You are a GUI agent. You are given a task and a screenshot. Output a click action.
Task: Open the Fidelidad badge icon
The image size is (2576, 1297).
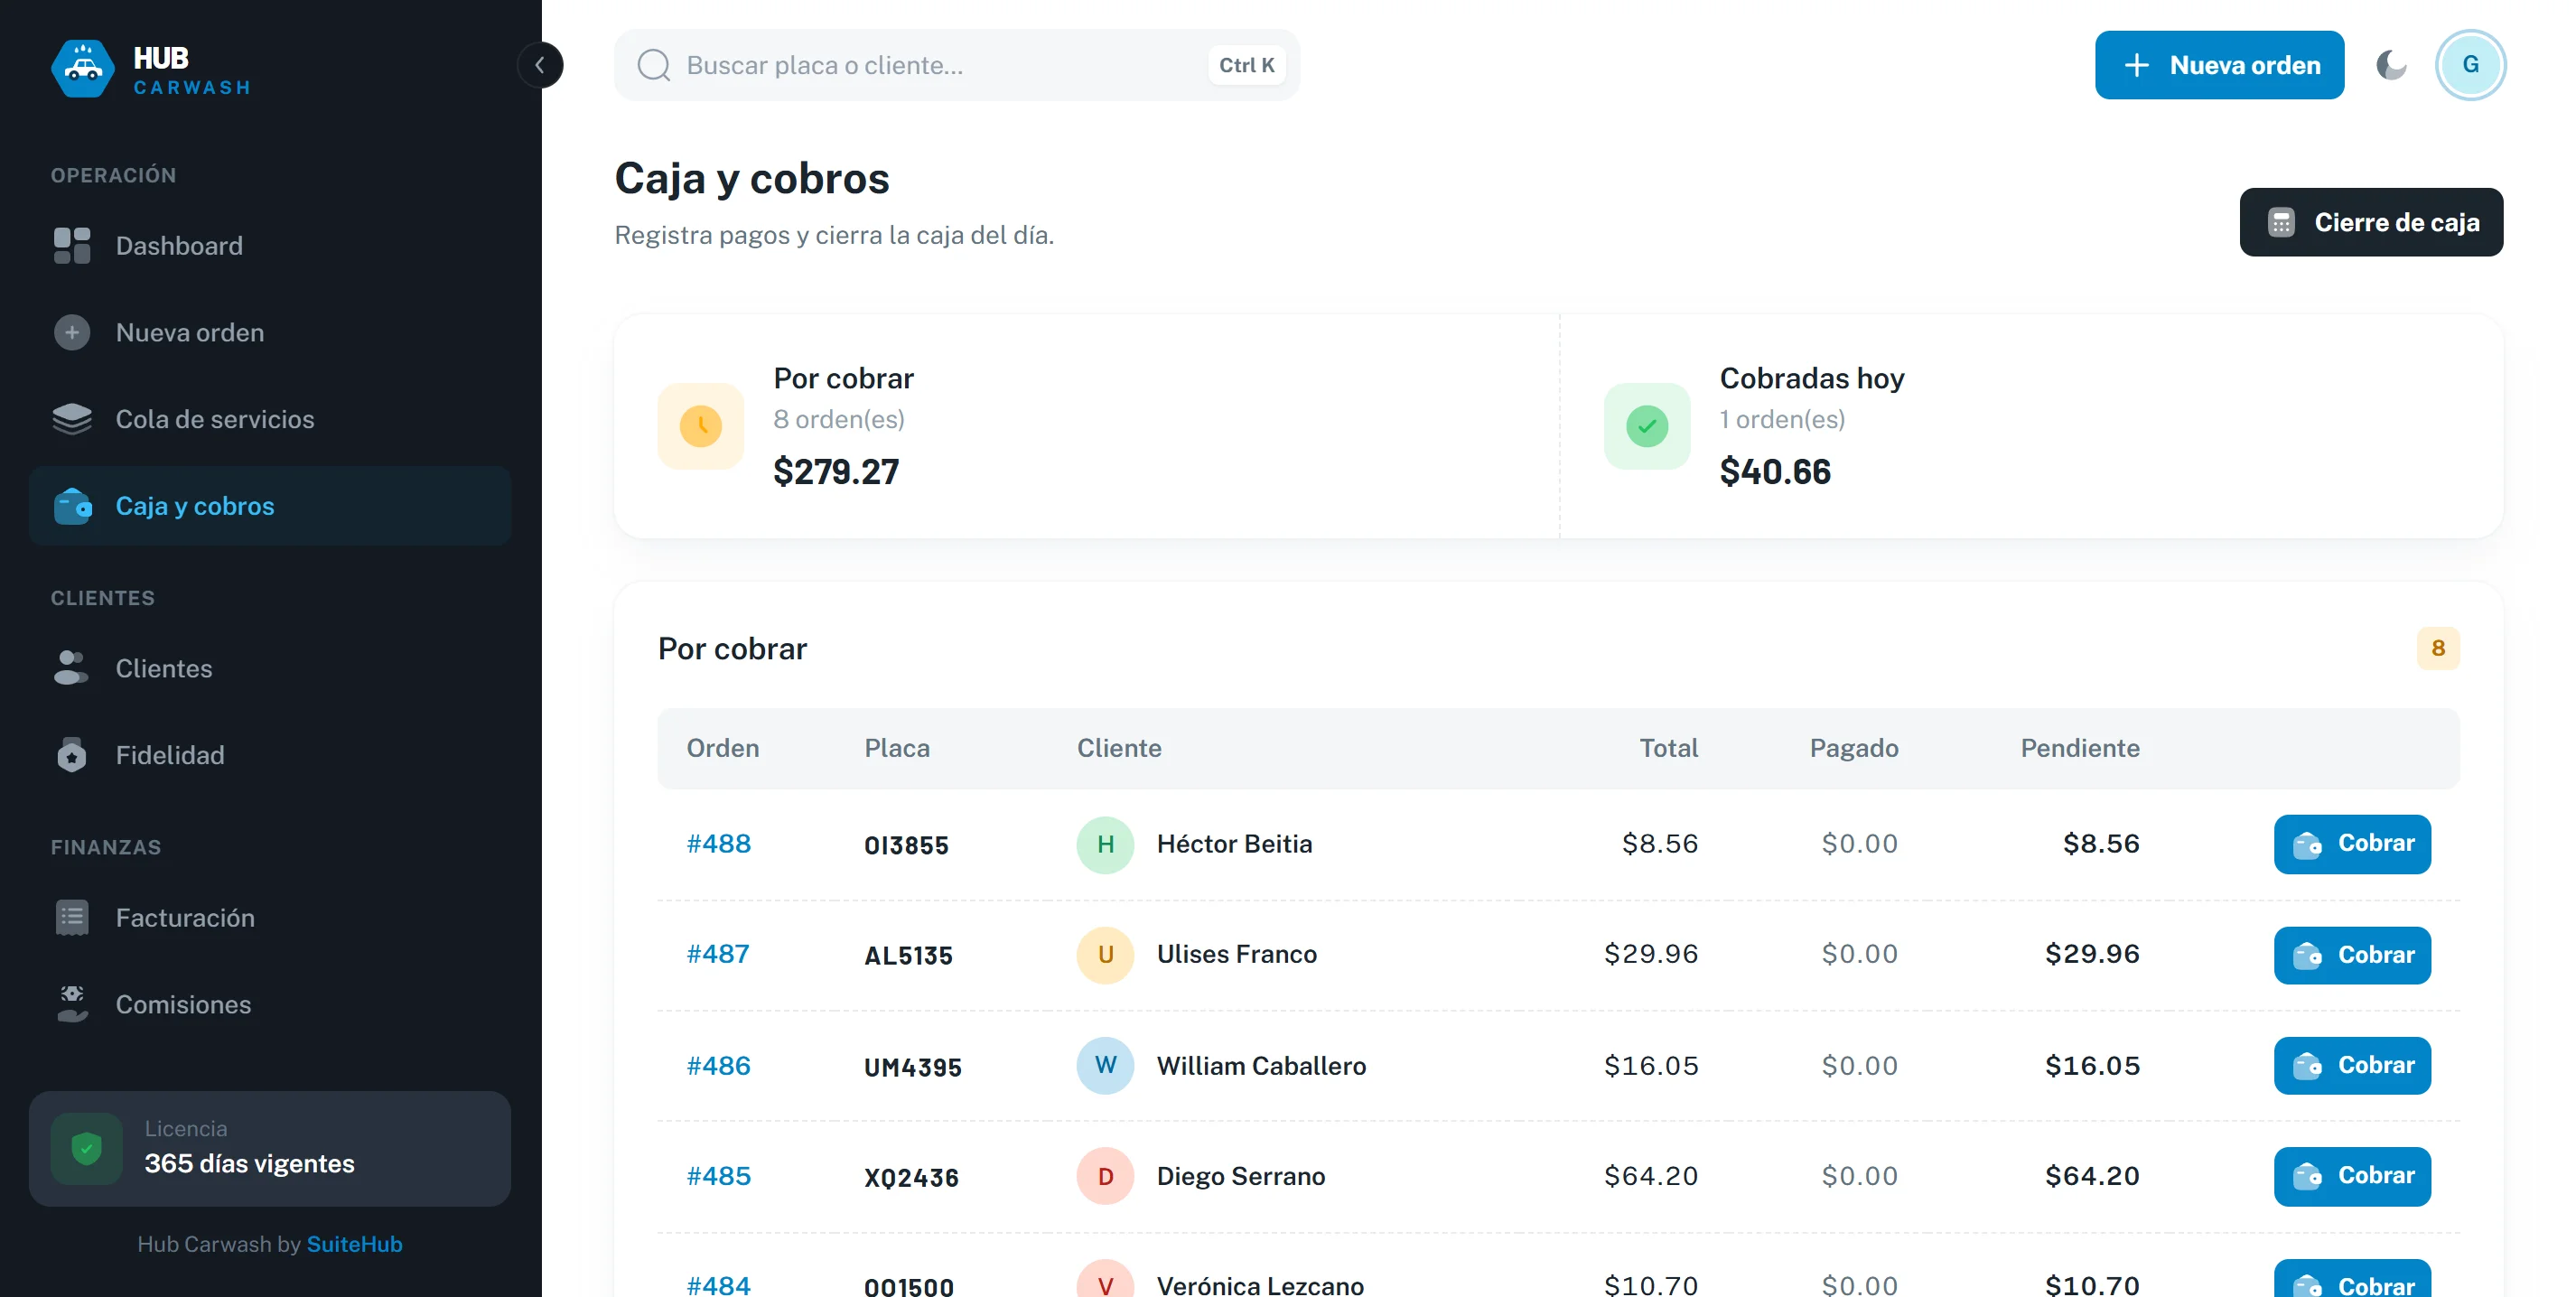pyautogui.click(x=72, y=755)
